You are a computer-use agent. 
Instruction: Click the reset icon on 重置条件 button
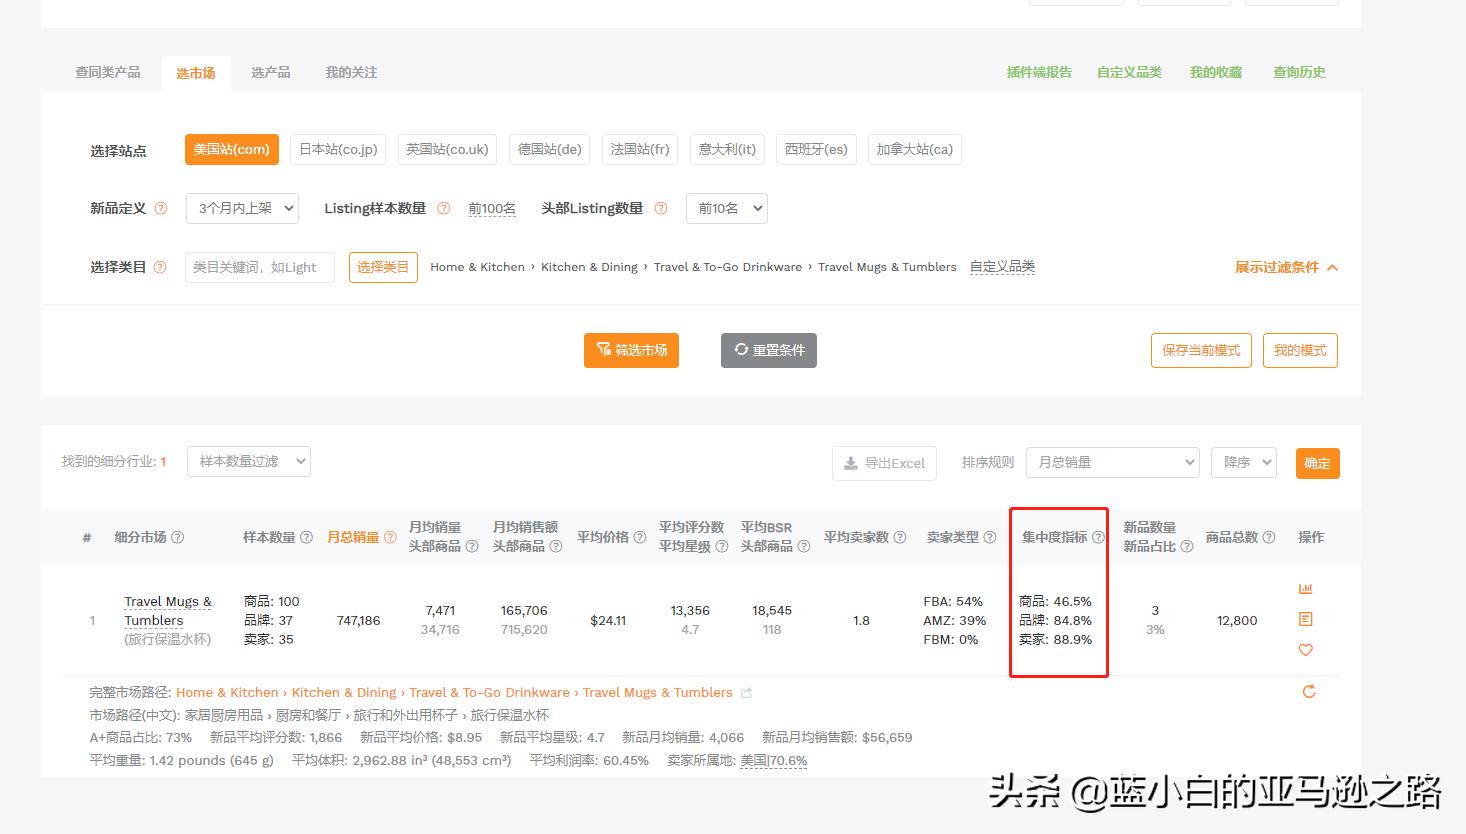740,349
